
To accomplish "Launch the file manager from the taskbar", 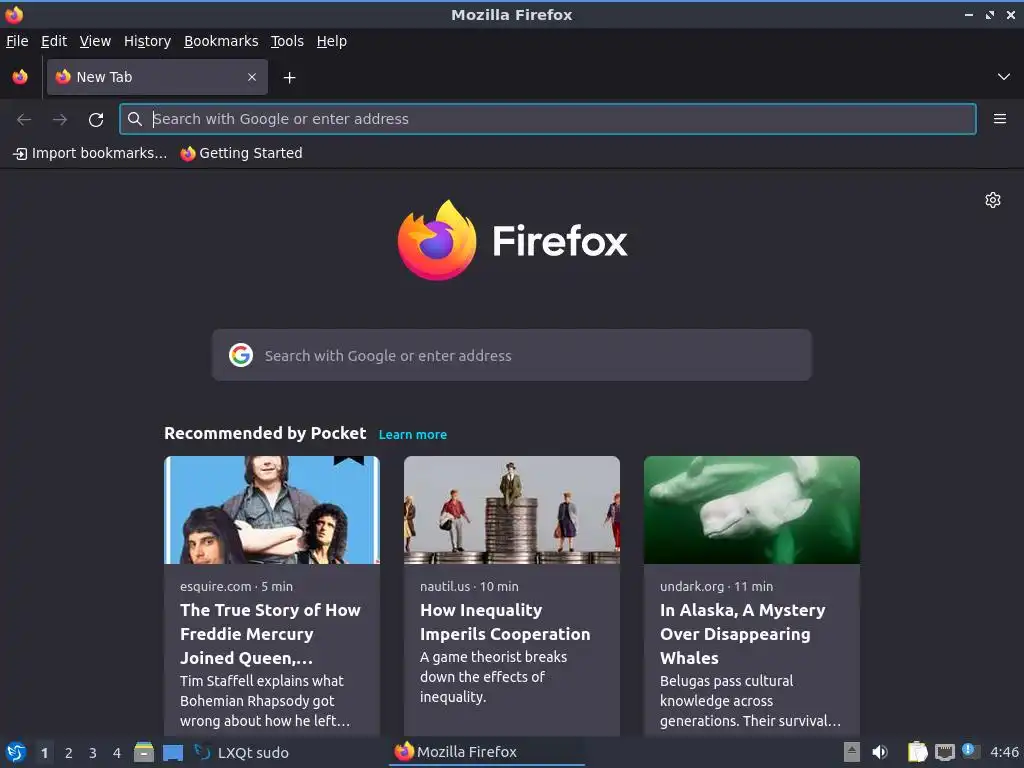I will 144,752.
